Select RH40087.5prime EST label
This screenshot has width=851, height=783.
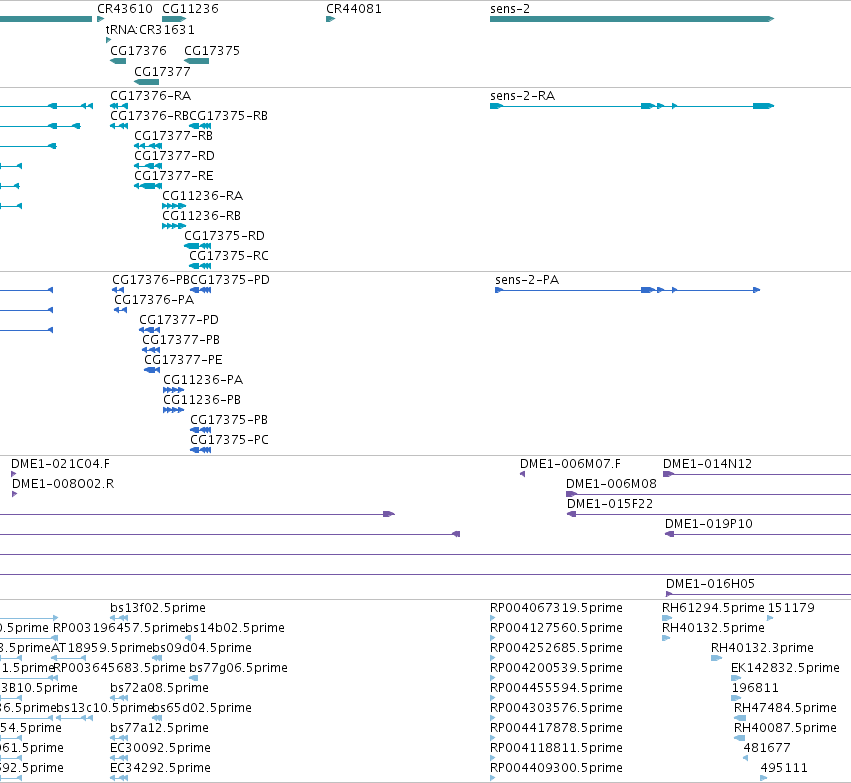coord(785,728)
